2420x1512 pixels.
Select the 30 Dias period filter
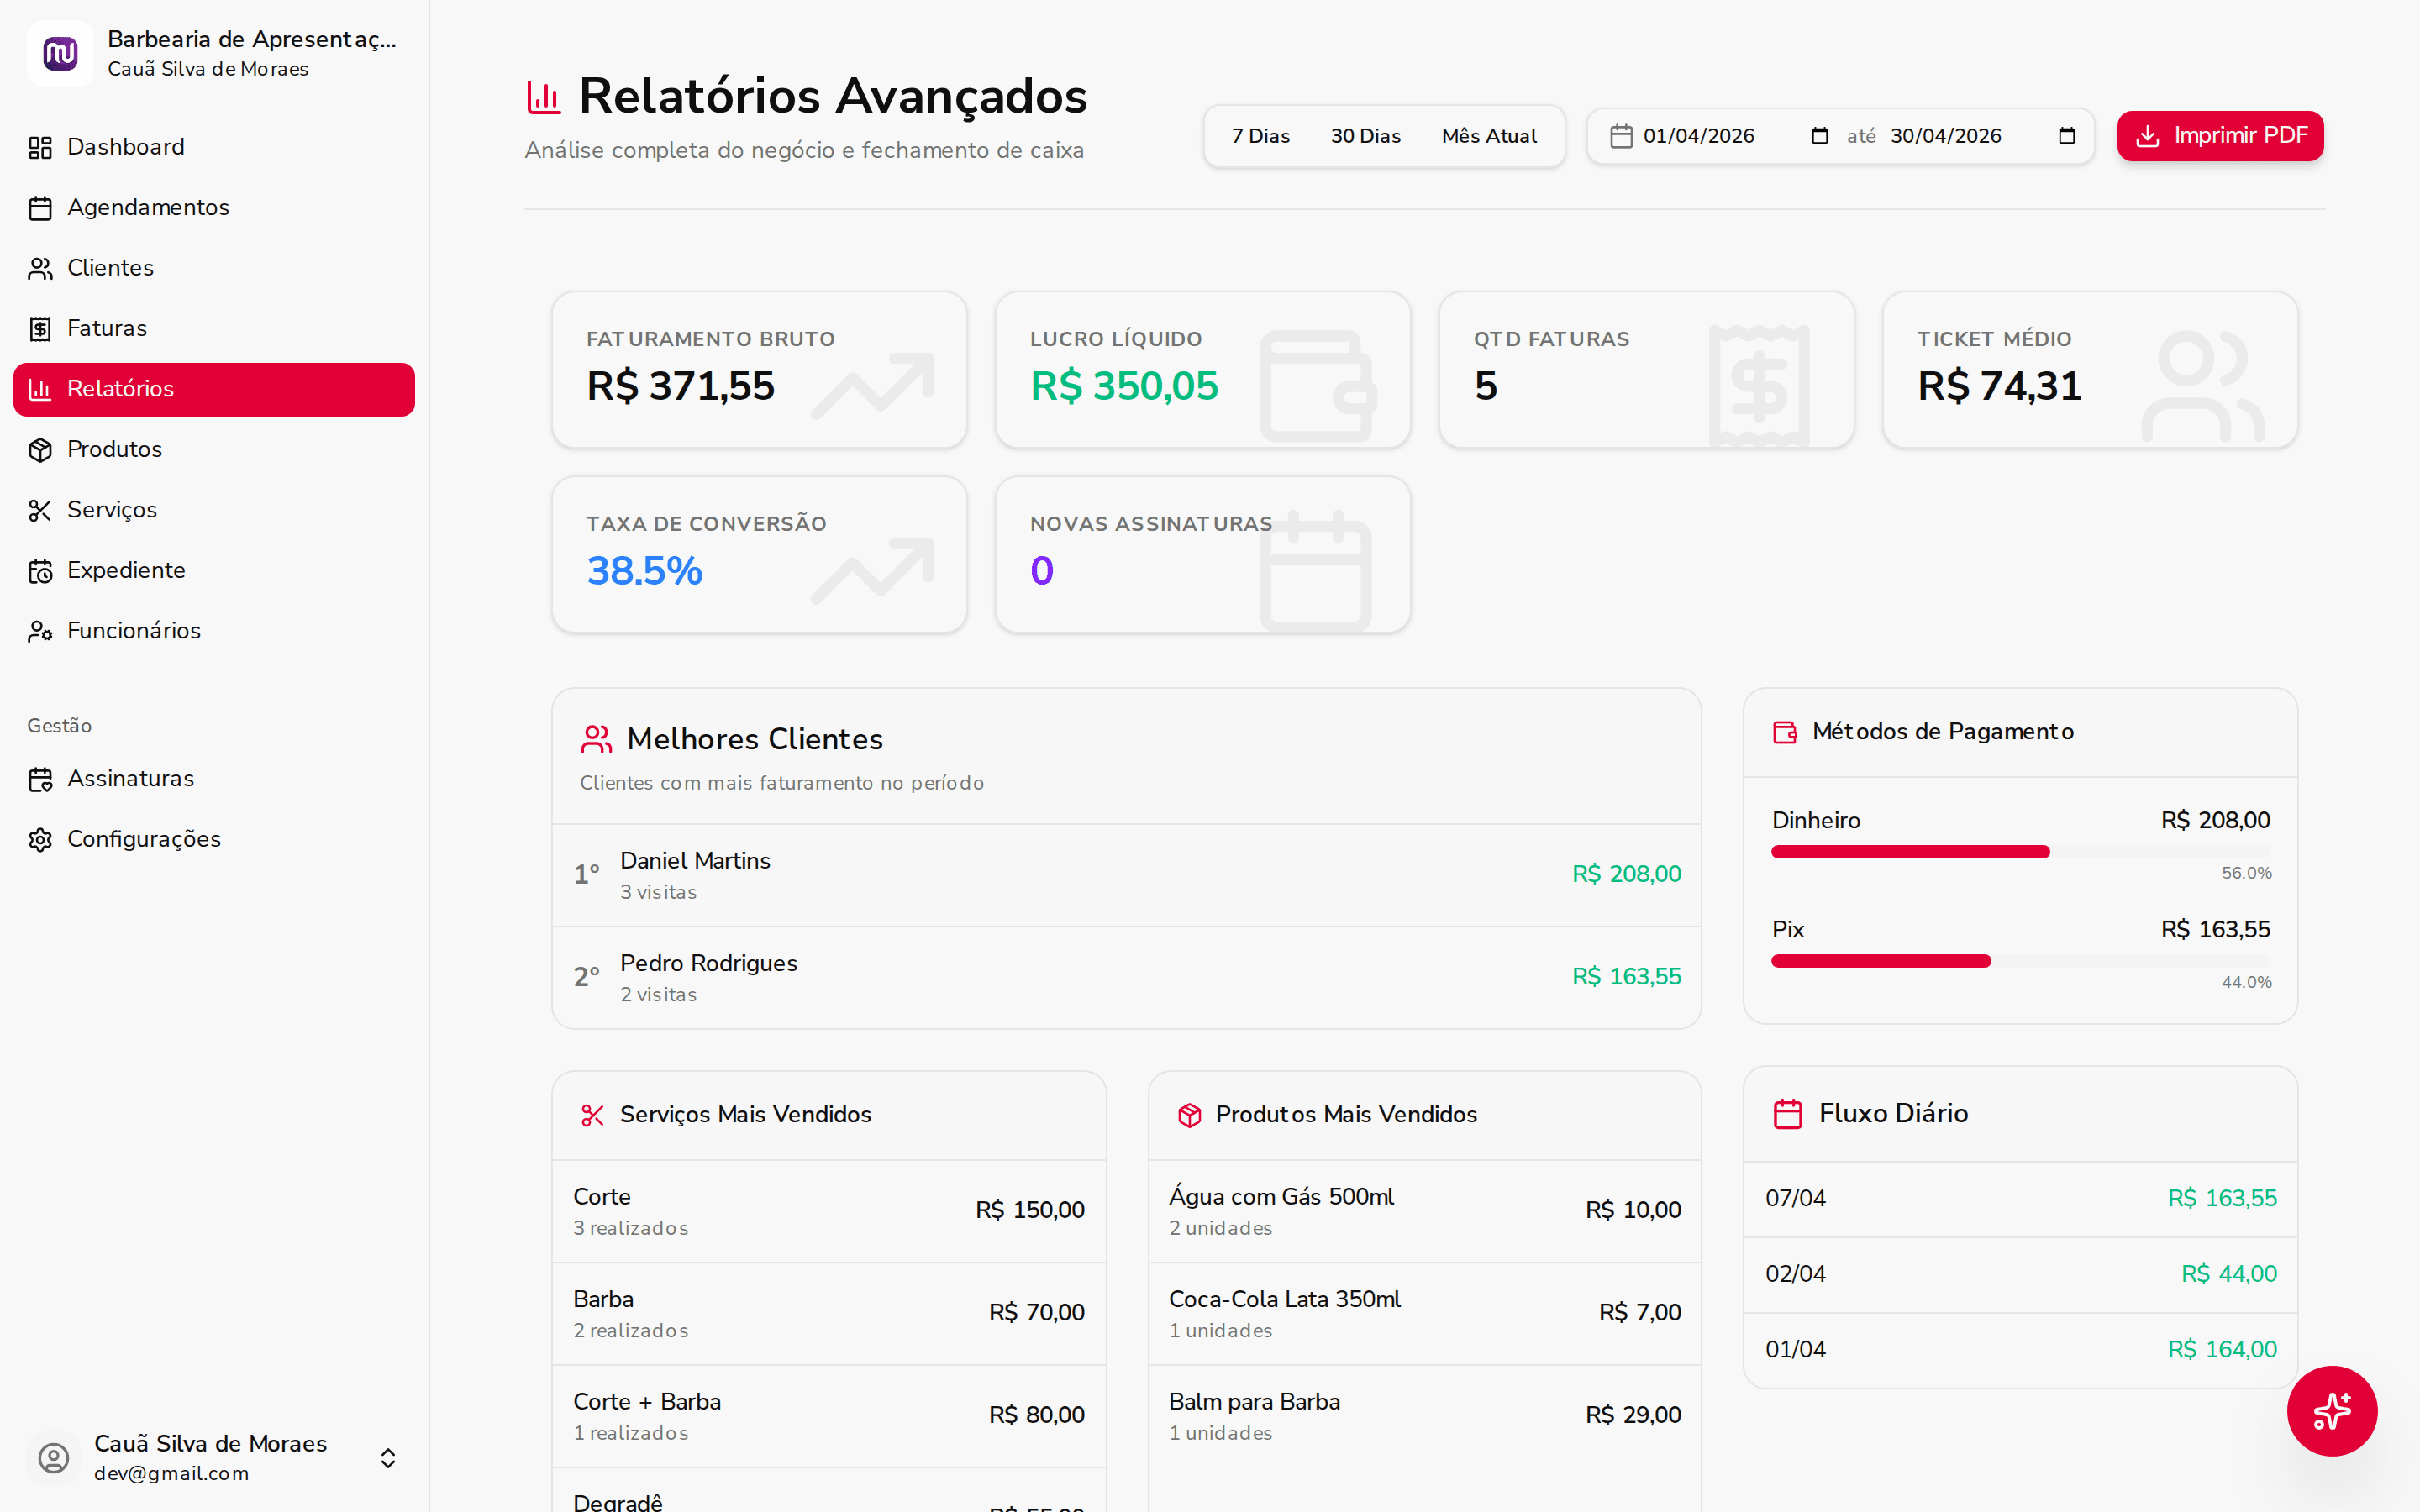1365,136
